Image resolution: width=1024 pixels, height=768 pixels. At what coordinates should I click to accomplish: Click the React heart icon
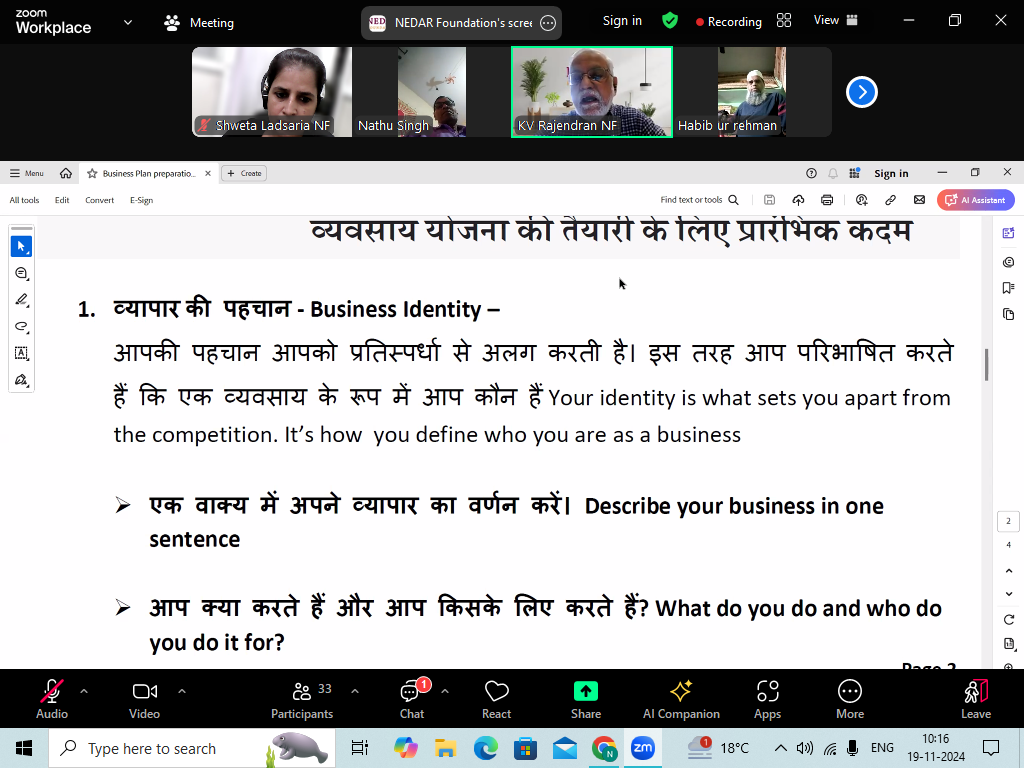(x=496, y=699)
